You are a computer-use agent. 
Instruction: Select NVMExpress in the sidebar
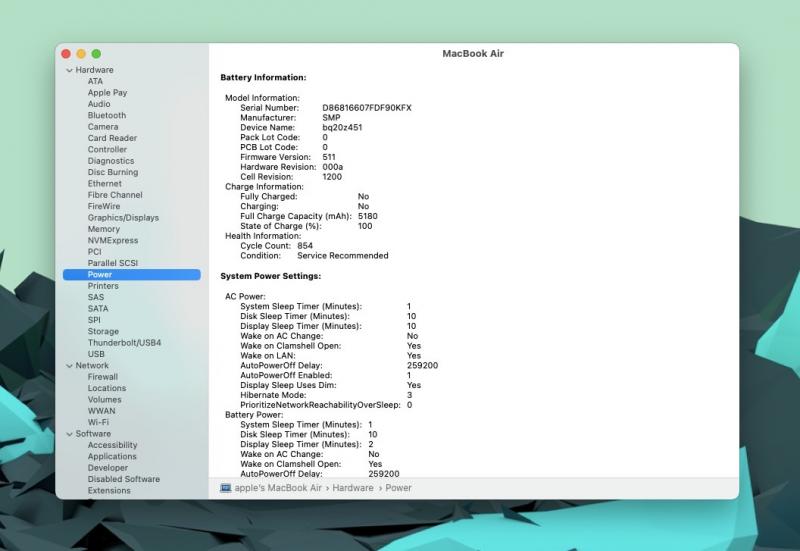(x=113, y=240)
